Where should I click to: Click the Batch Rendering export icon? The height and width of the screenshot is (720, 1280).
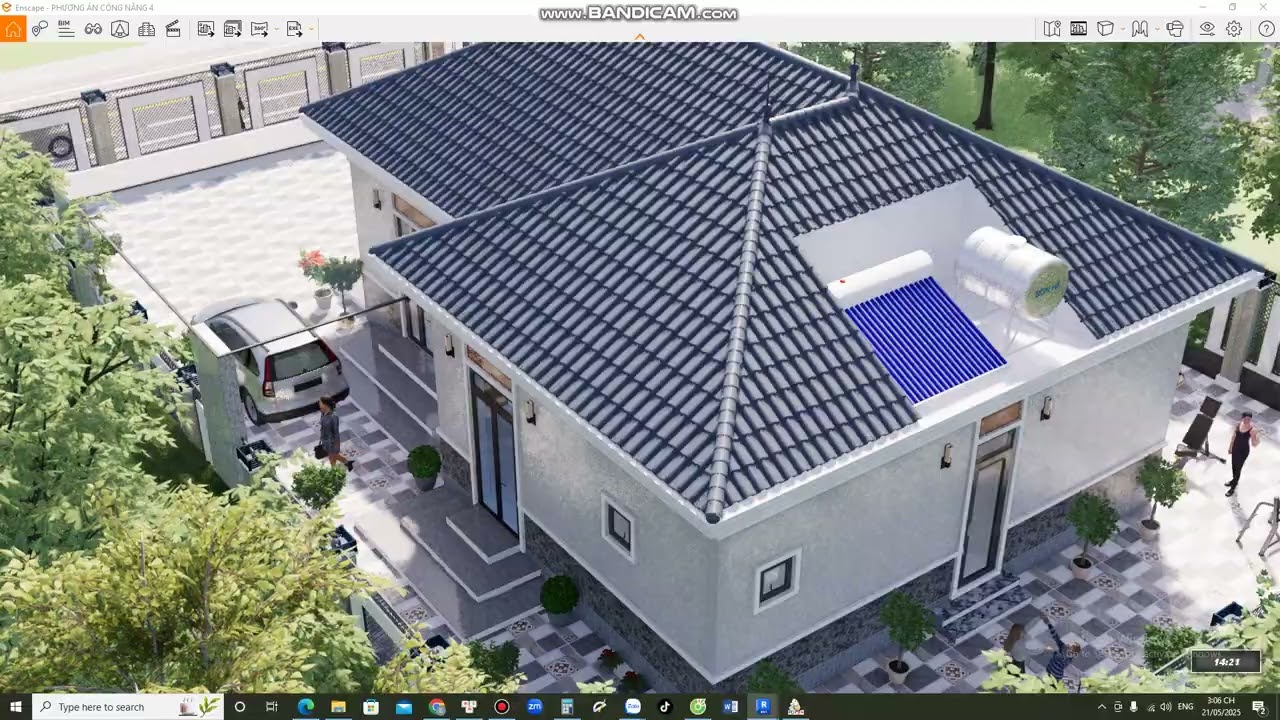point(233,29)
